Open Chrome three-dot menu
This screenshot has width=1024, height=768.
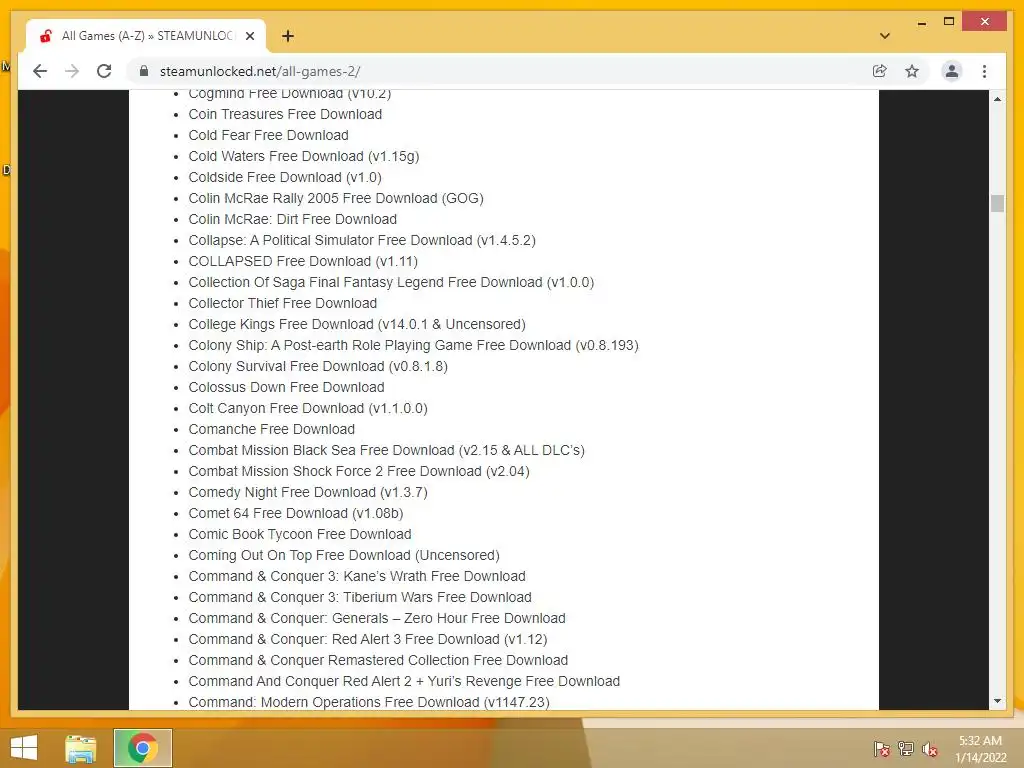click(984, 71)
